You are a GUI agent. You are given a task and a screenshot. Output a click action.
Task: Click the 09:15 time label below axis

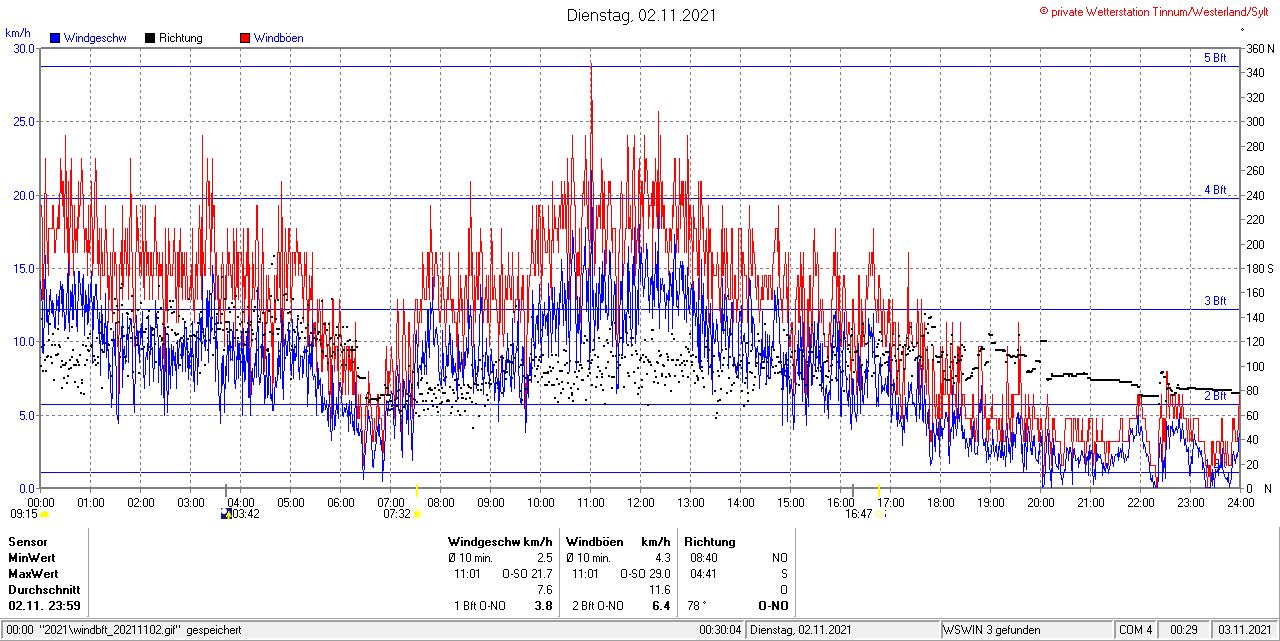click(24, 514)
